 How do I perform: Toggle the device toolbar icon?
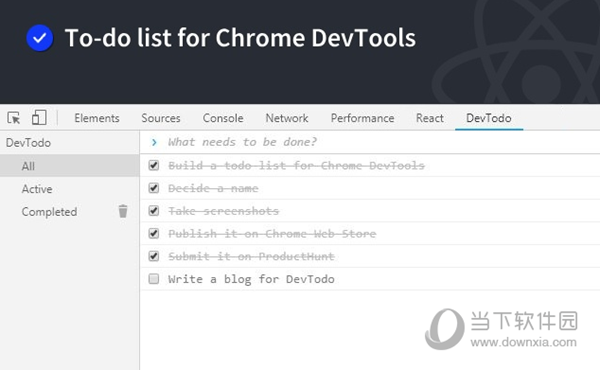39,117
